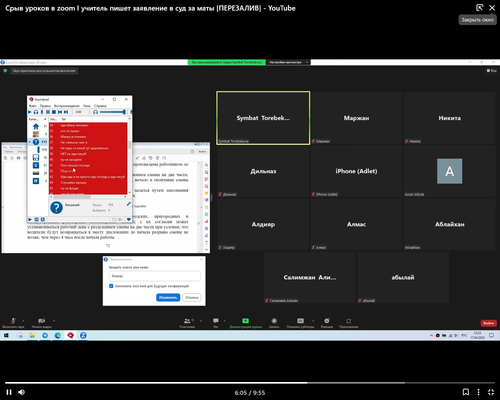Toggle fullscreen in the video player

491,392
